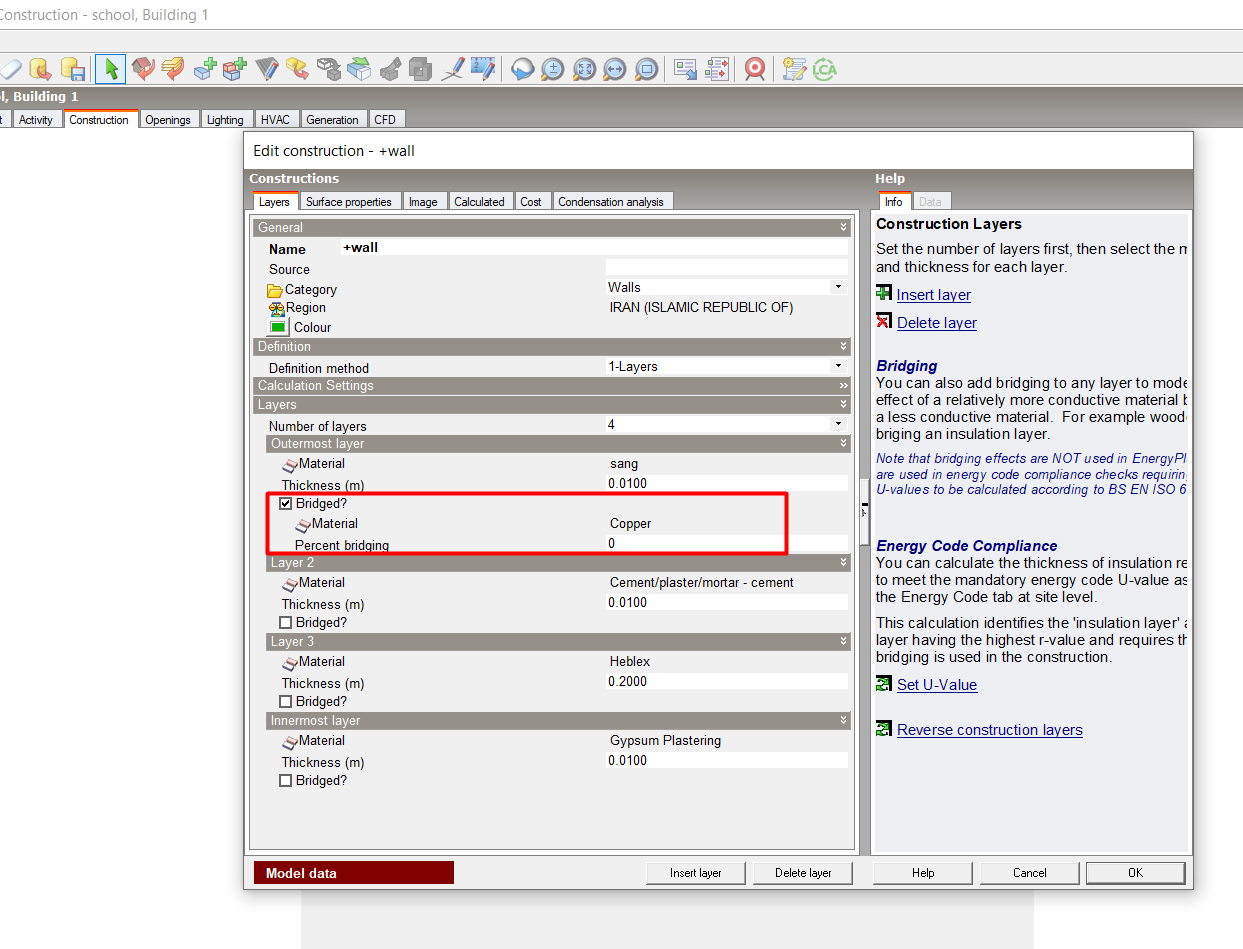This screenshot has width=1243, height=949.
Task: Switch to the Surface properties tab
Action: coord(349,202)
